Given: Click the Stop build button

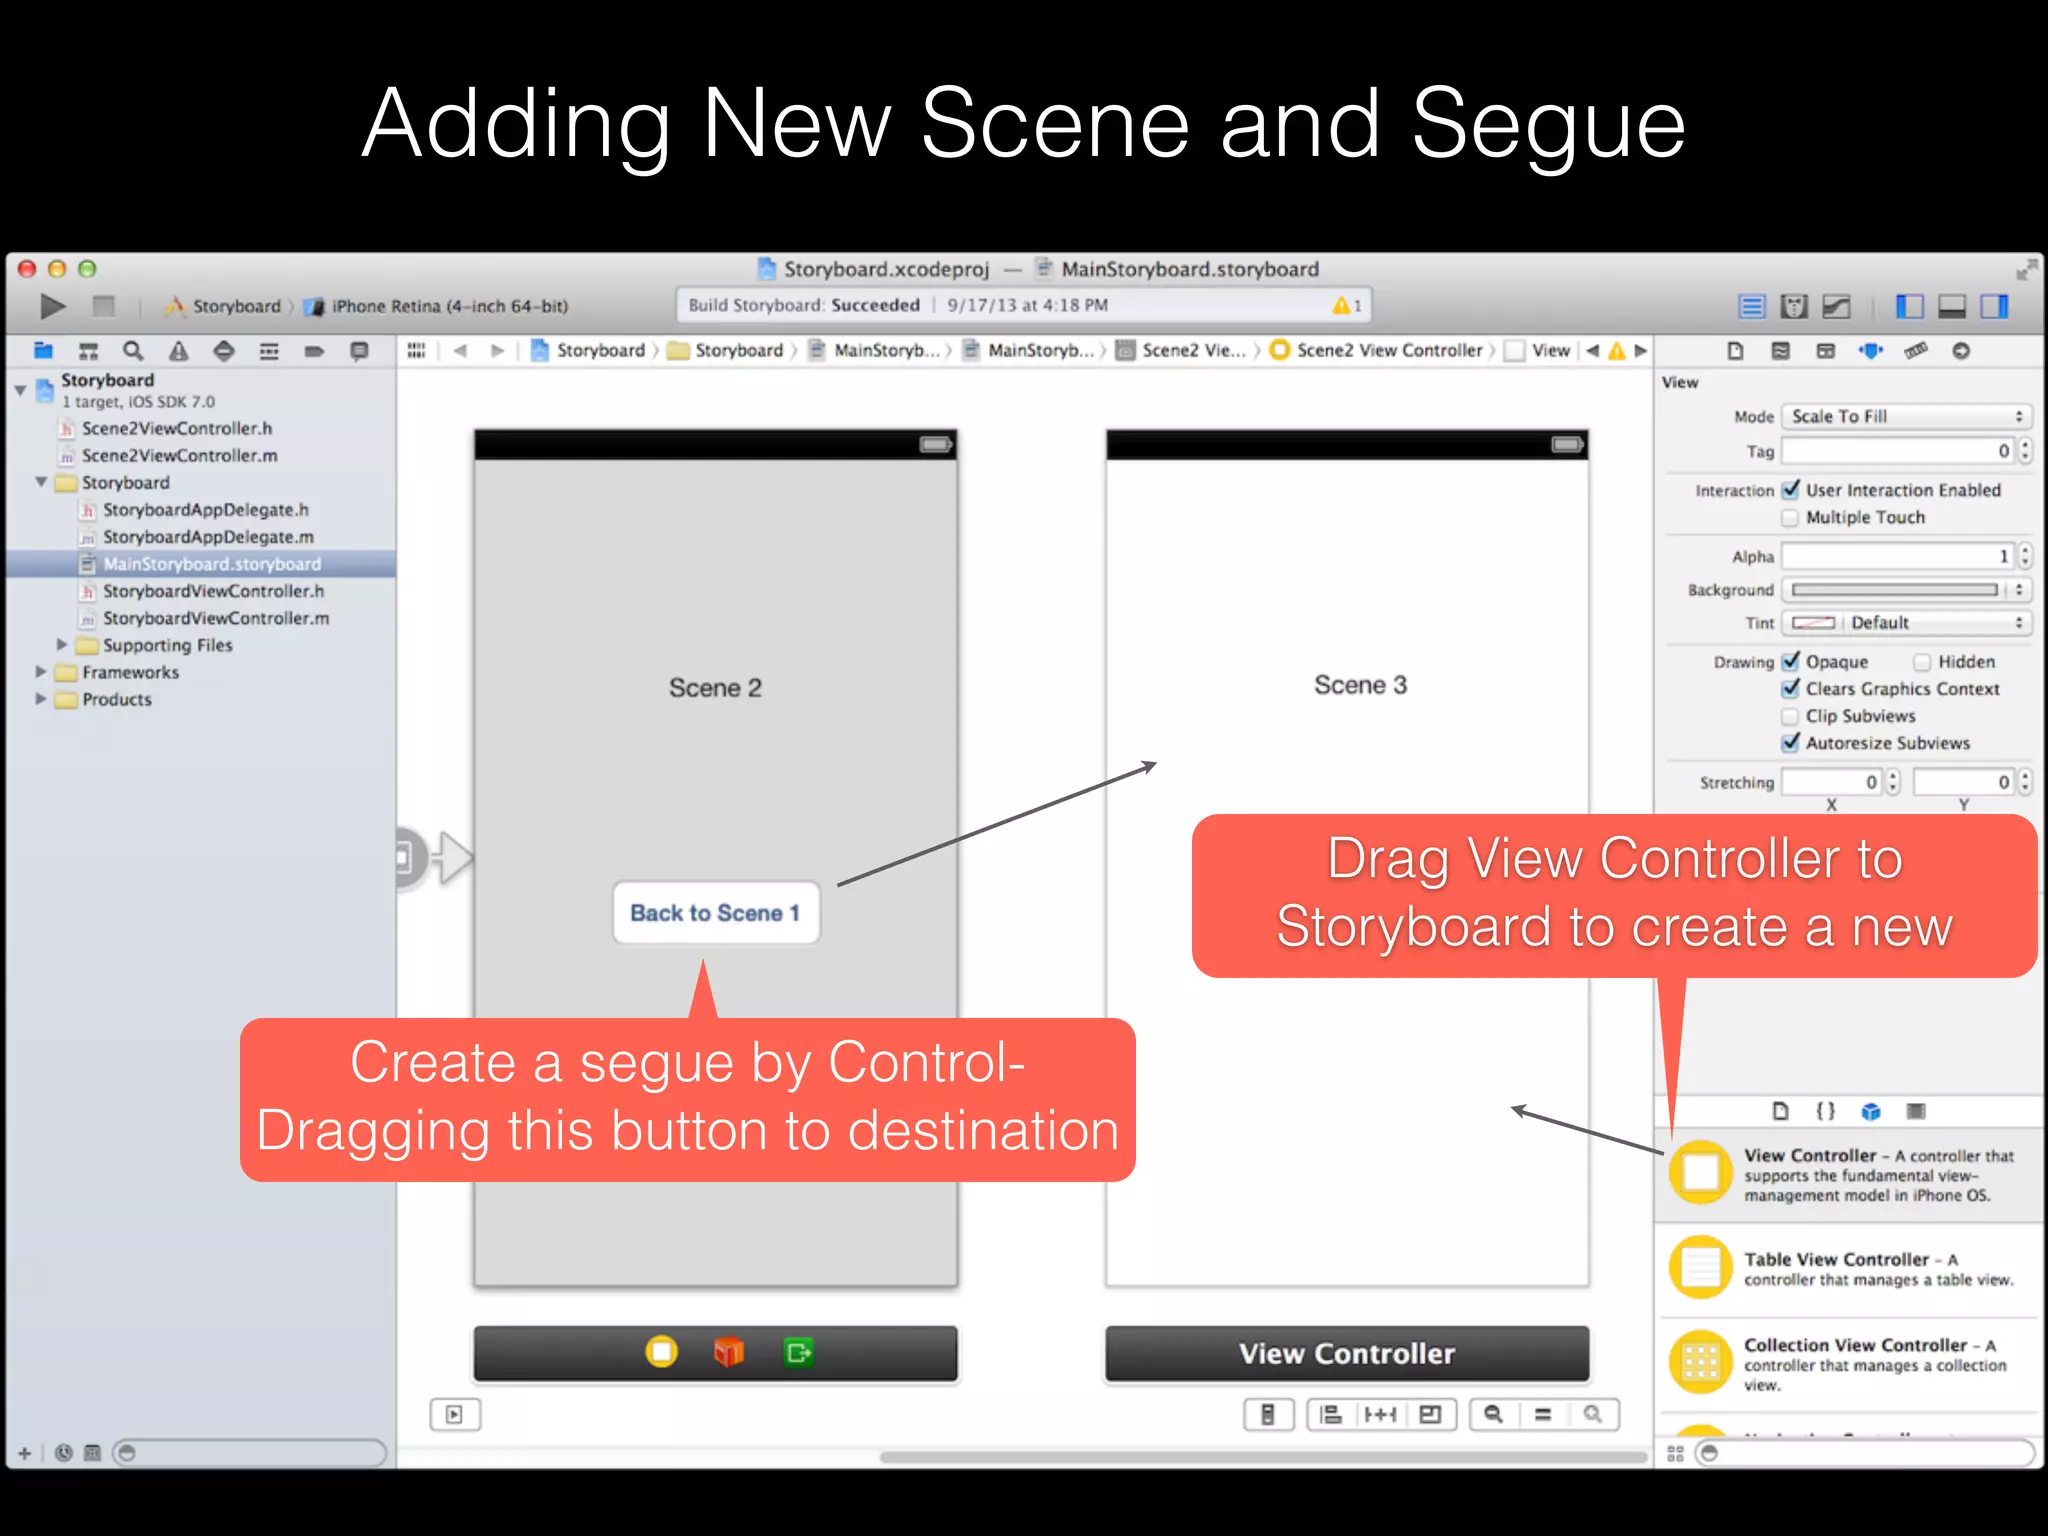Looking at the screenshot, I should (103, 306).
